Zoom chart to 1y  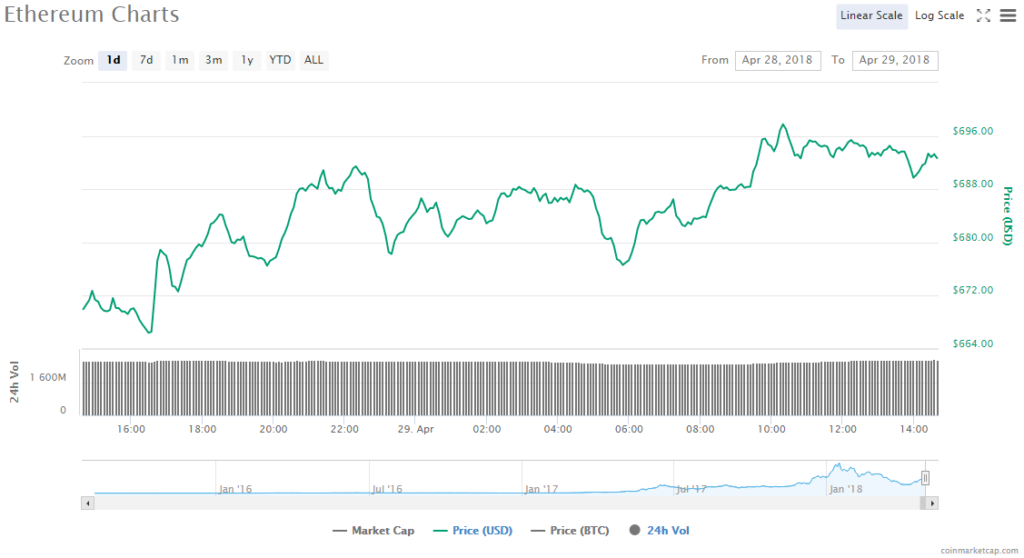coord(247,60)
